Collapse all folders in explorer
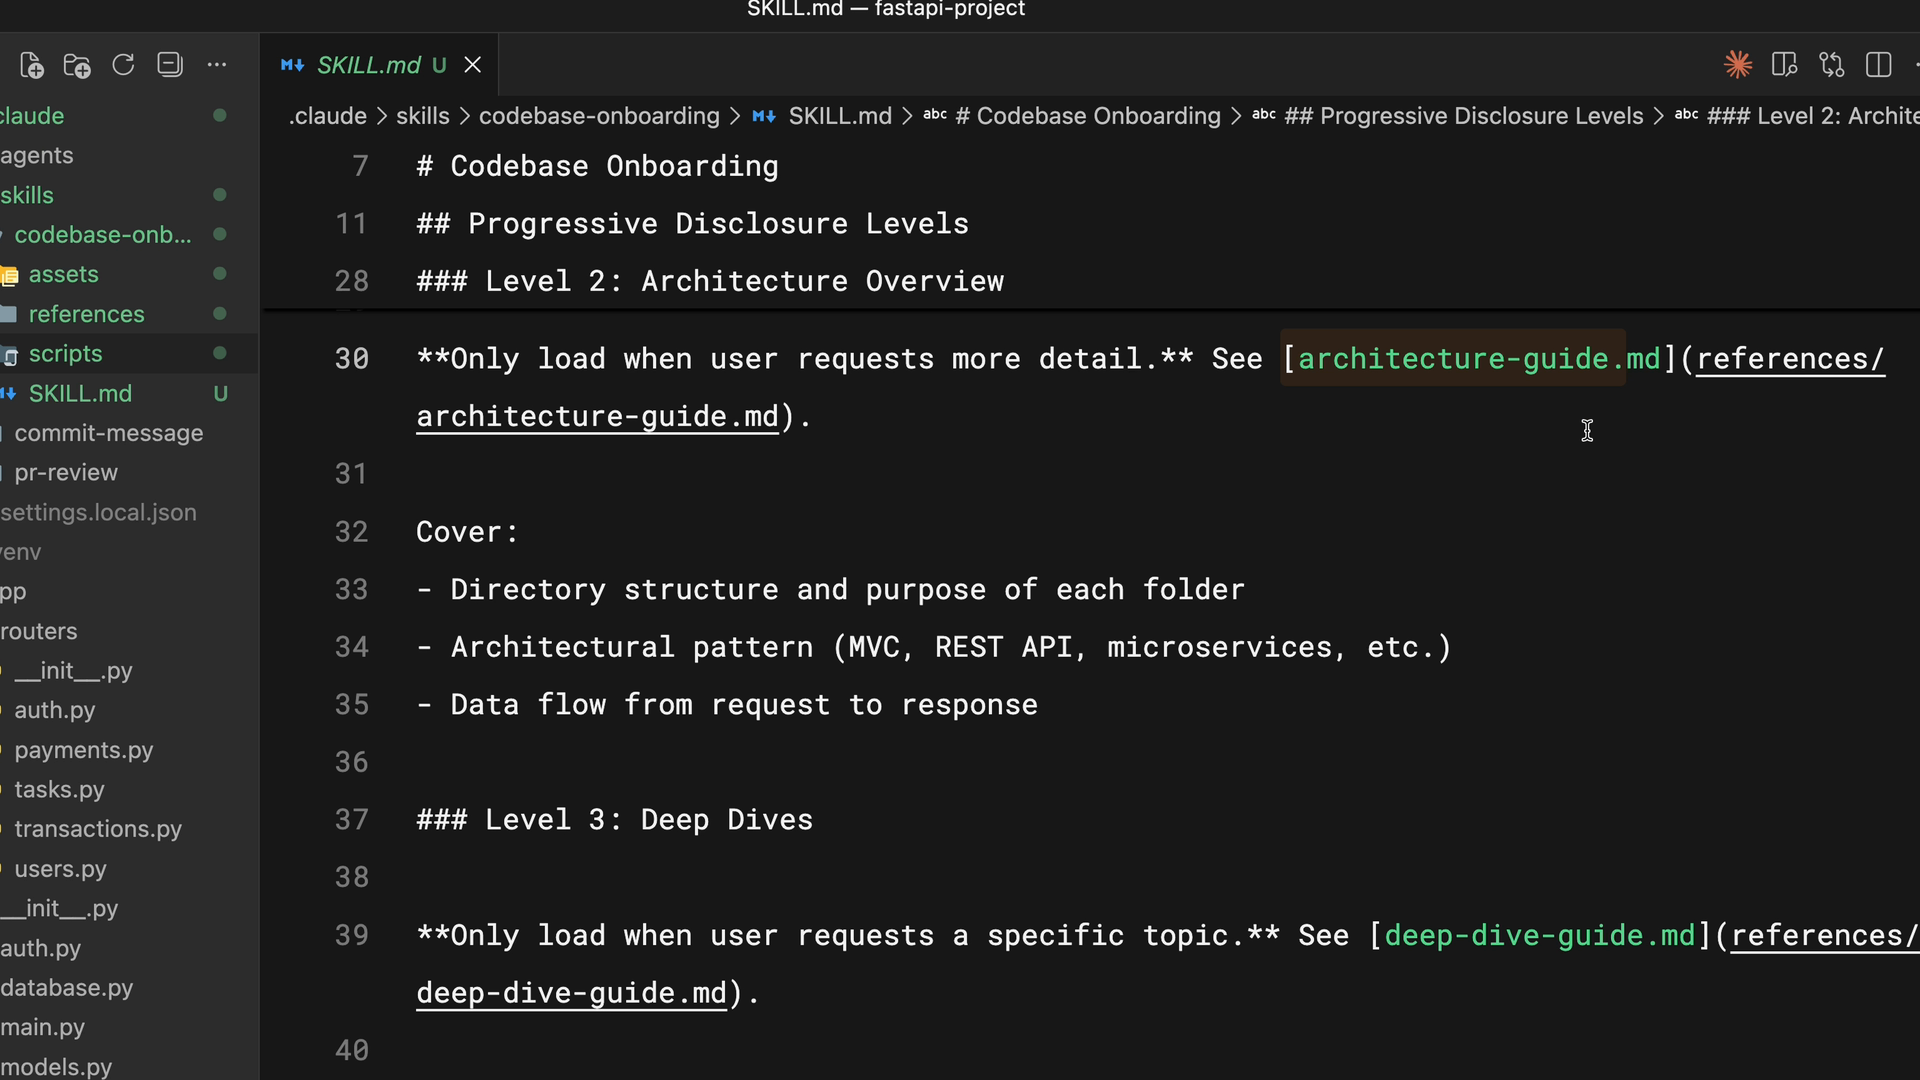The height and width of the screenshot is (1080, 1920). [x=170, y=66]
